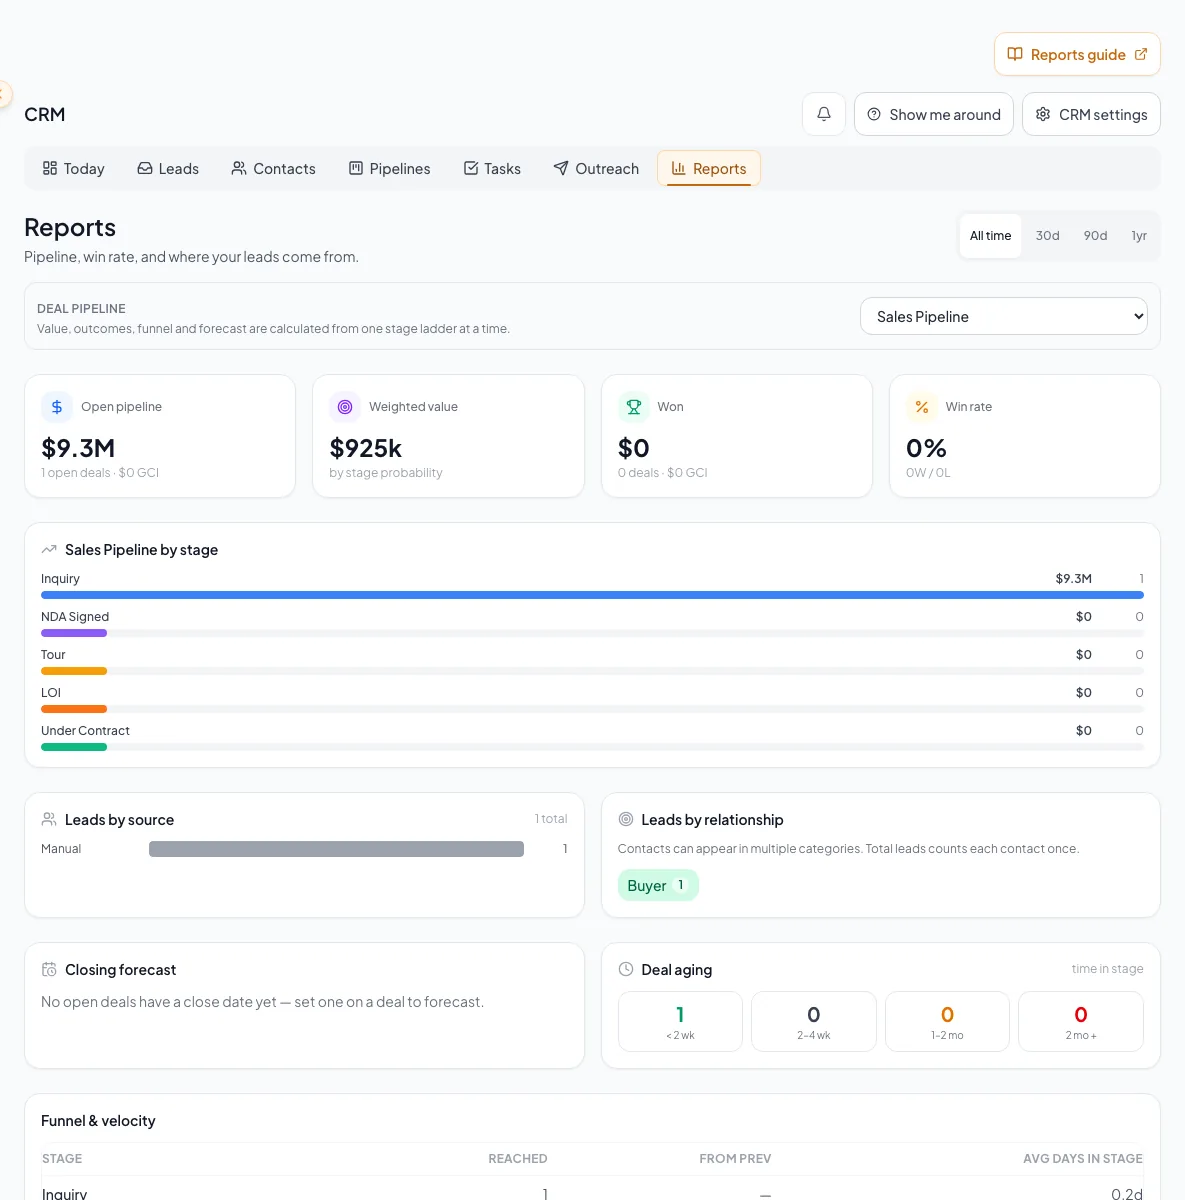The width and height of the screenshot is (1185, 1200).
Task: Click the Outreach paper plane icon
Action: click(561, 168)
